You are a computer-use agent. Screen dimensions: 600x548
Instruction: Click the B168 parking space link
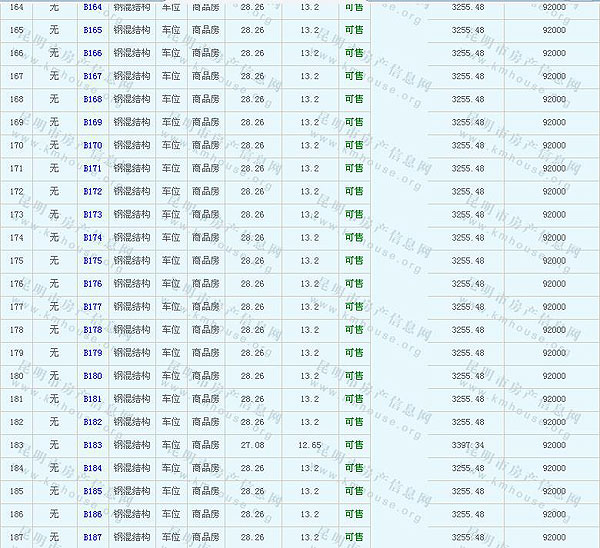[x=92, y=99]
